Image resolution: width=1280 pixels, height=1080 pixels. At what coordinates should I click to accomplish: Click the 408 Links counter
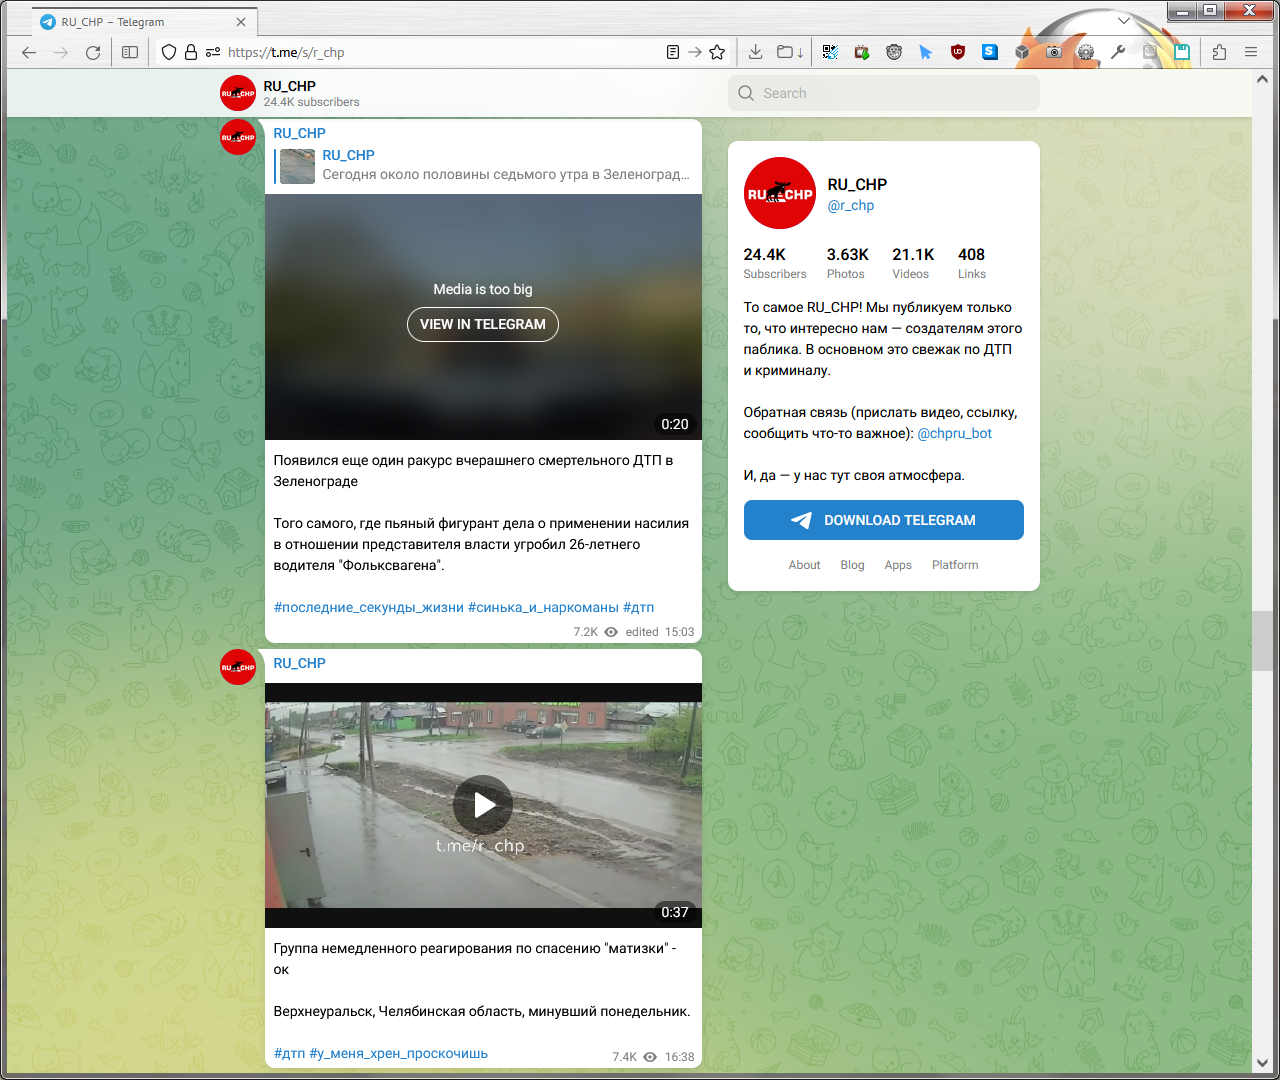click(x=972, y=263)
